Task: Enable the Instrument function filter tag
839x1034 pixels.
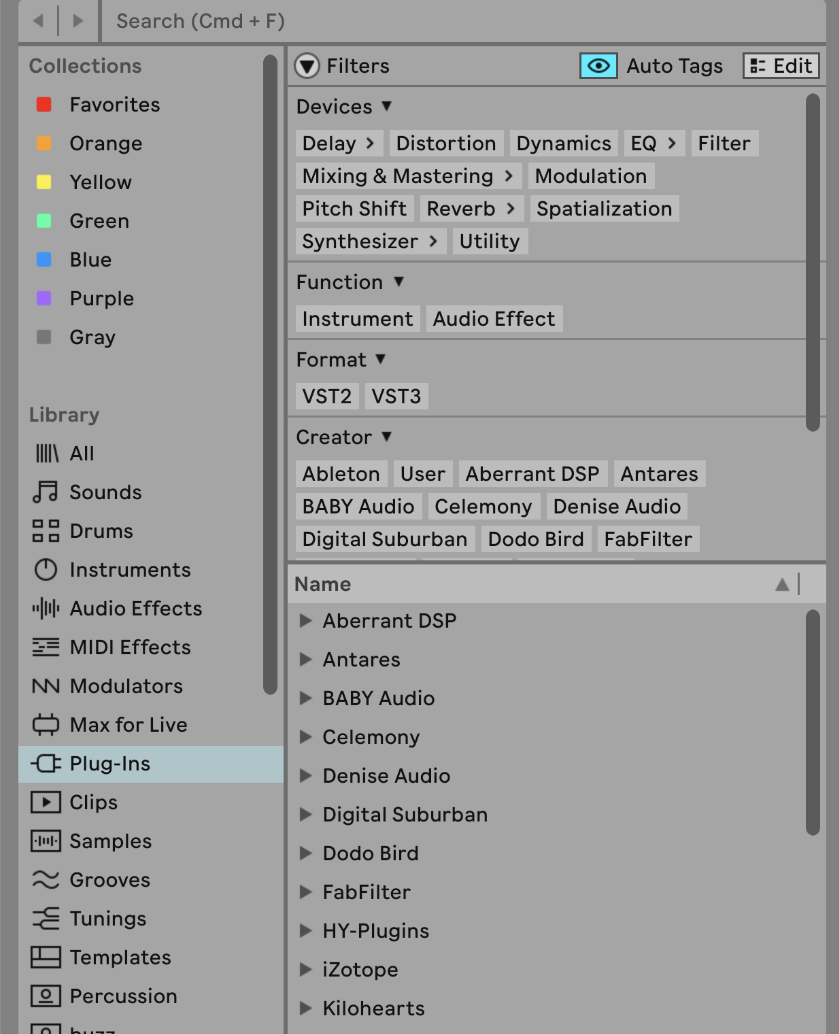Action: 357,319
